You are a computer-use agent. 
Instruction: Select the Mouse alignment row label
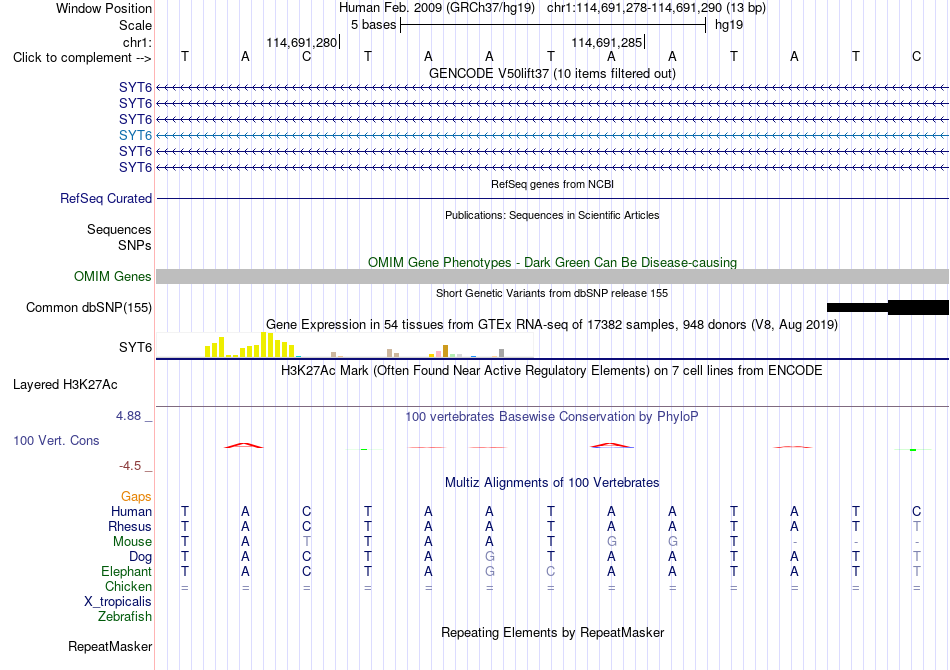click(x=132, y=542)
